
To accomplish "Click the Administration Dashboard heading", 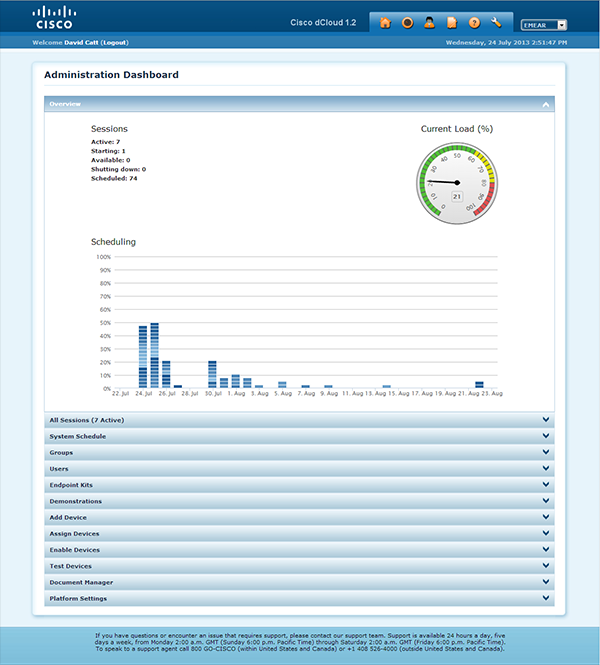I will pos(112,75).
